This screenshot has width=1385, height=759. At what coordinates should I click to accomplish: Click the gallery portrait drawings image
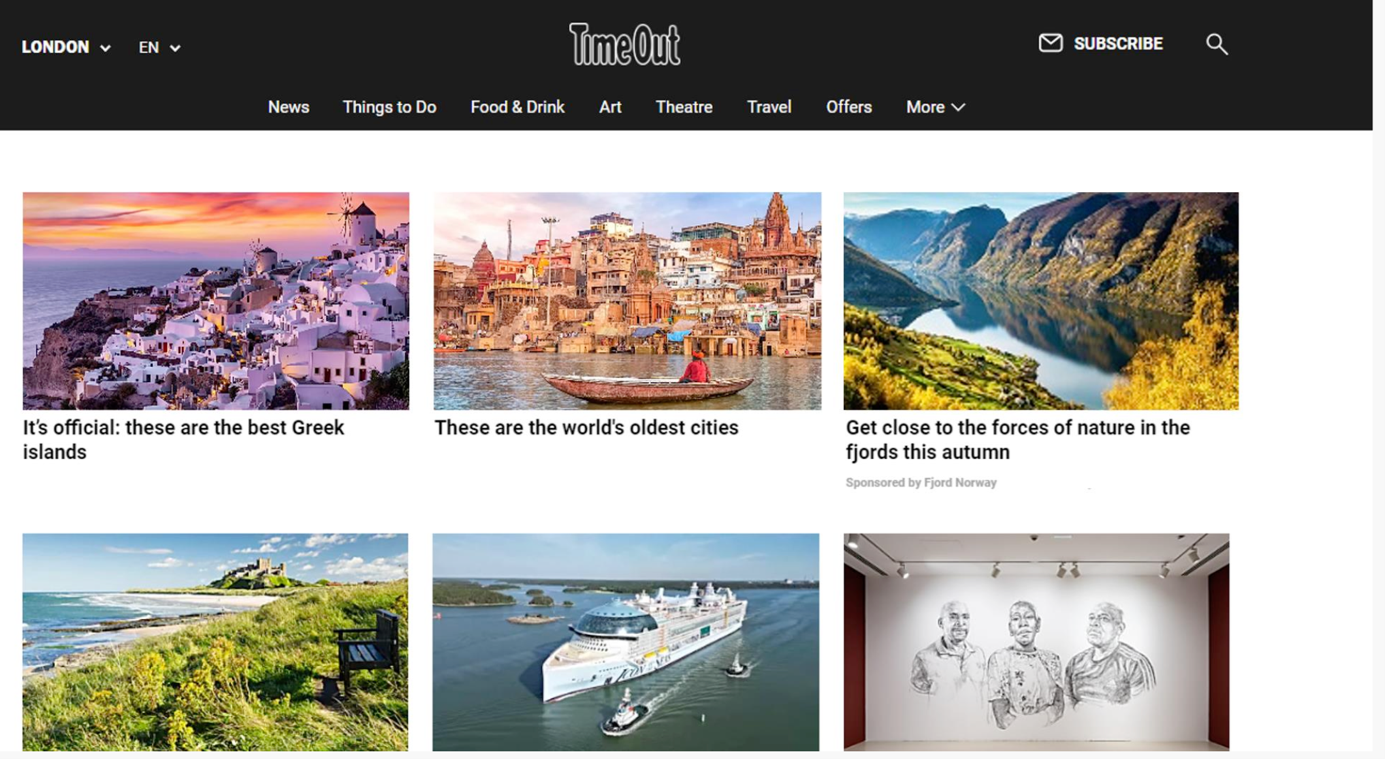1036,642
